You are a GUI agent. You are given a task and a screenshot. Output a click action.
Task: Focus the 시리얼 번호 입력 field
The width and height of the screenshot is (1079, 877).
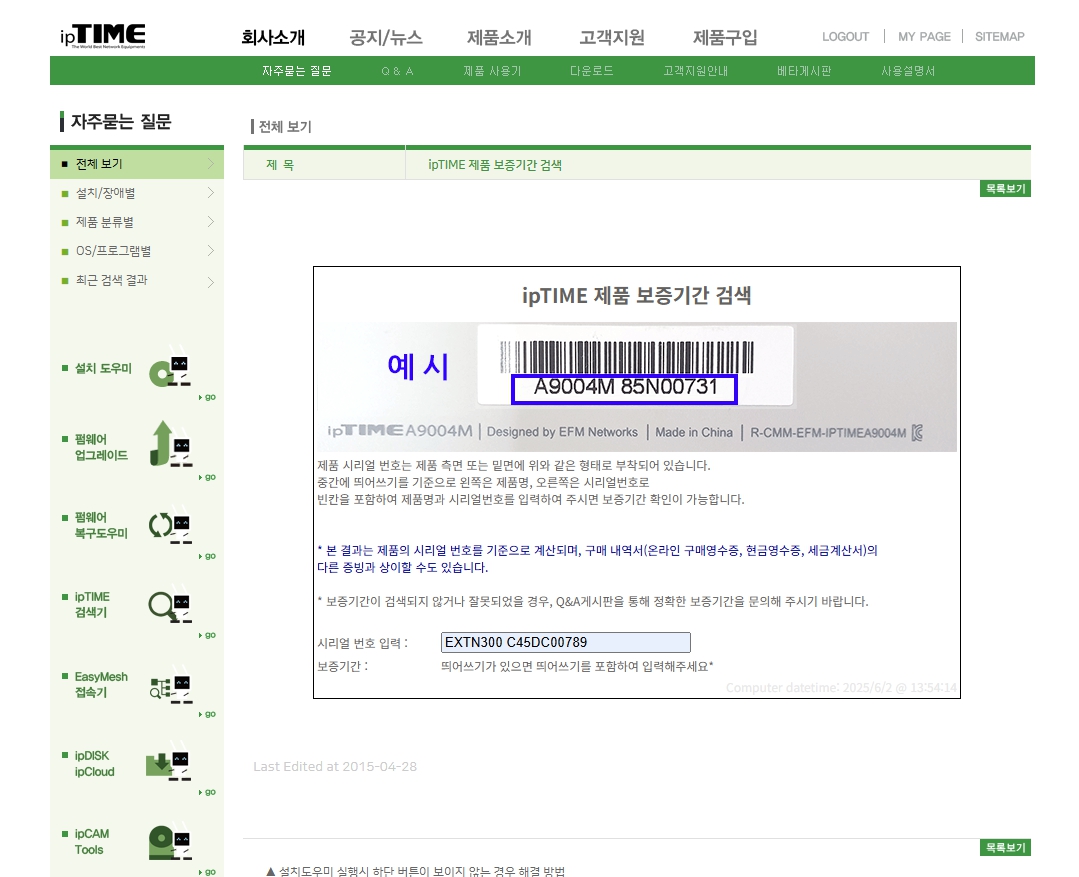click(x=565, y=642)
